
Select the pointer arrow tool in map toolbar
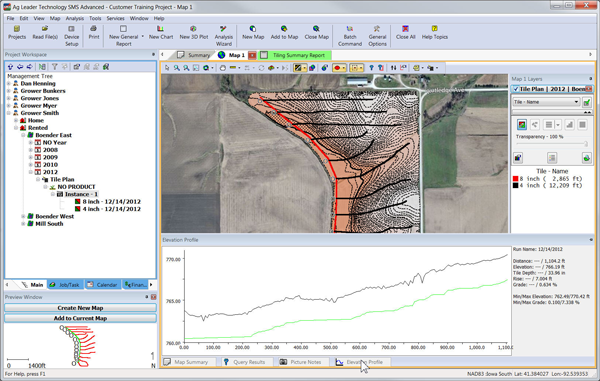tap(167, 68)
